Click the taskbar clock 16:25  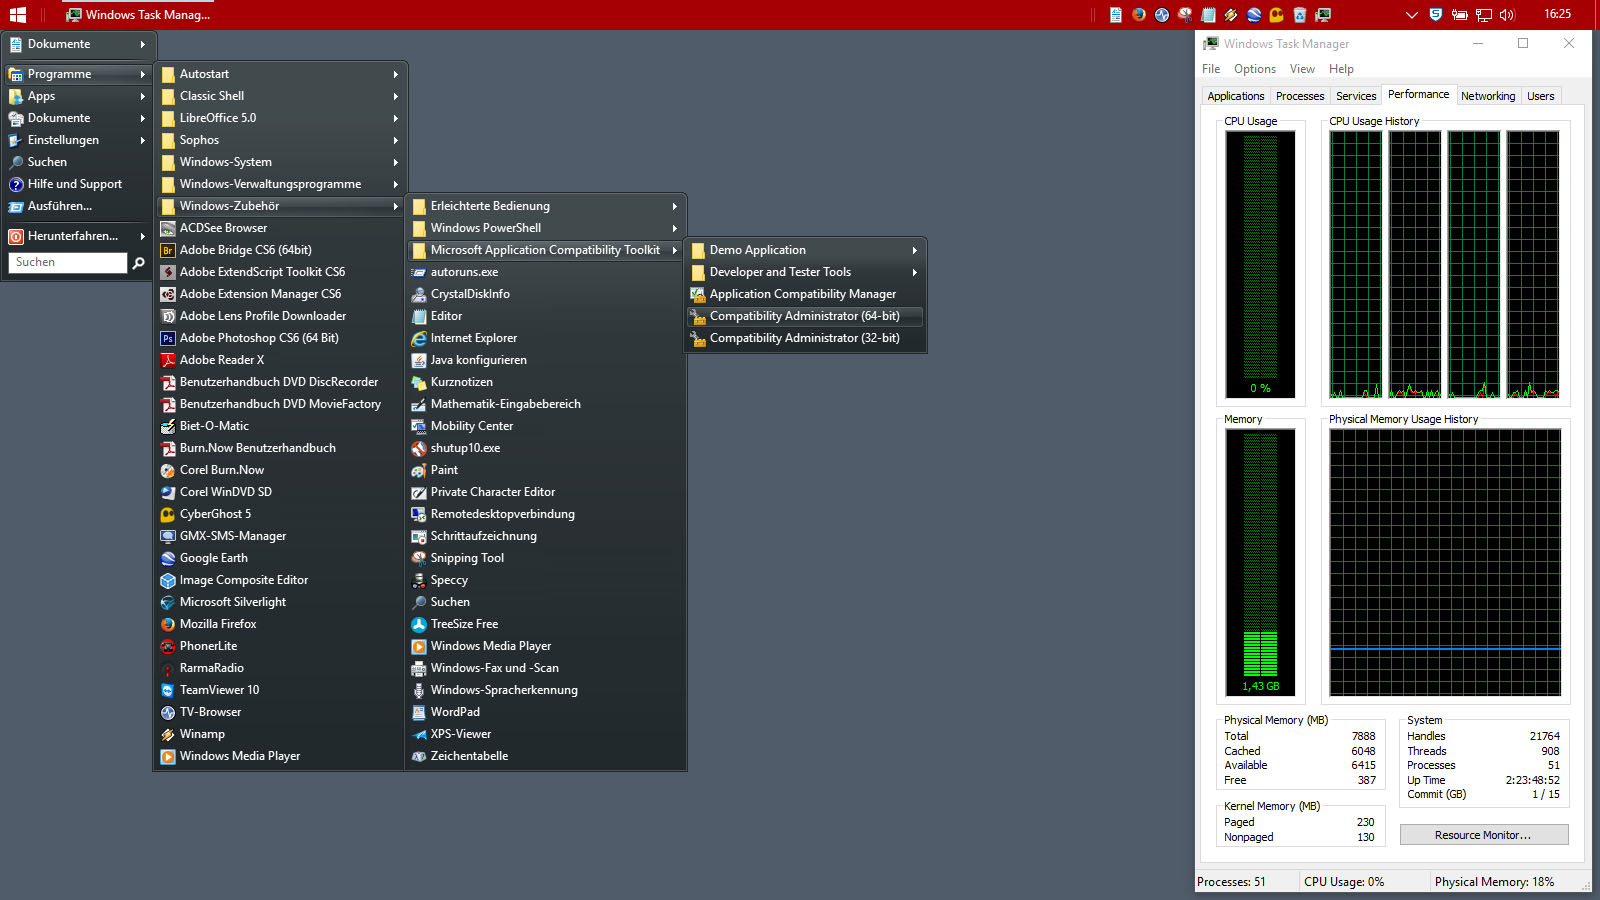pyautogui.click(x=1557, y=14)
